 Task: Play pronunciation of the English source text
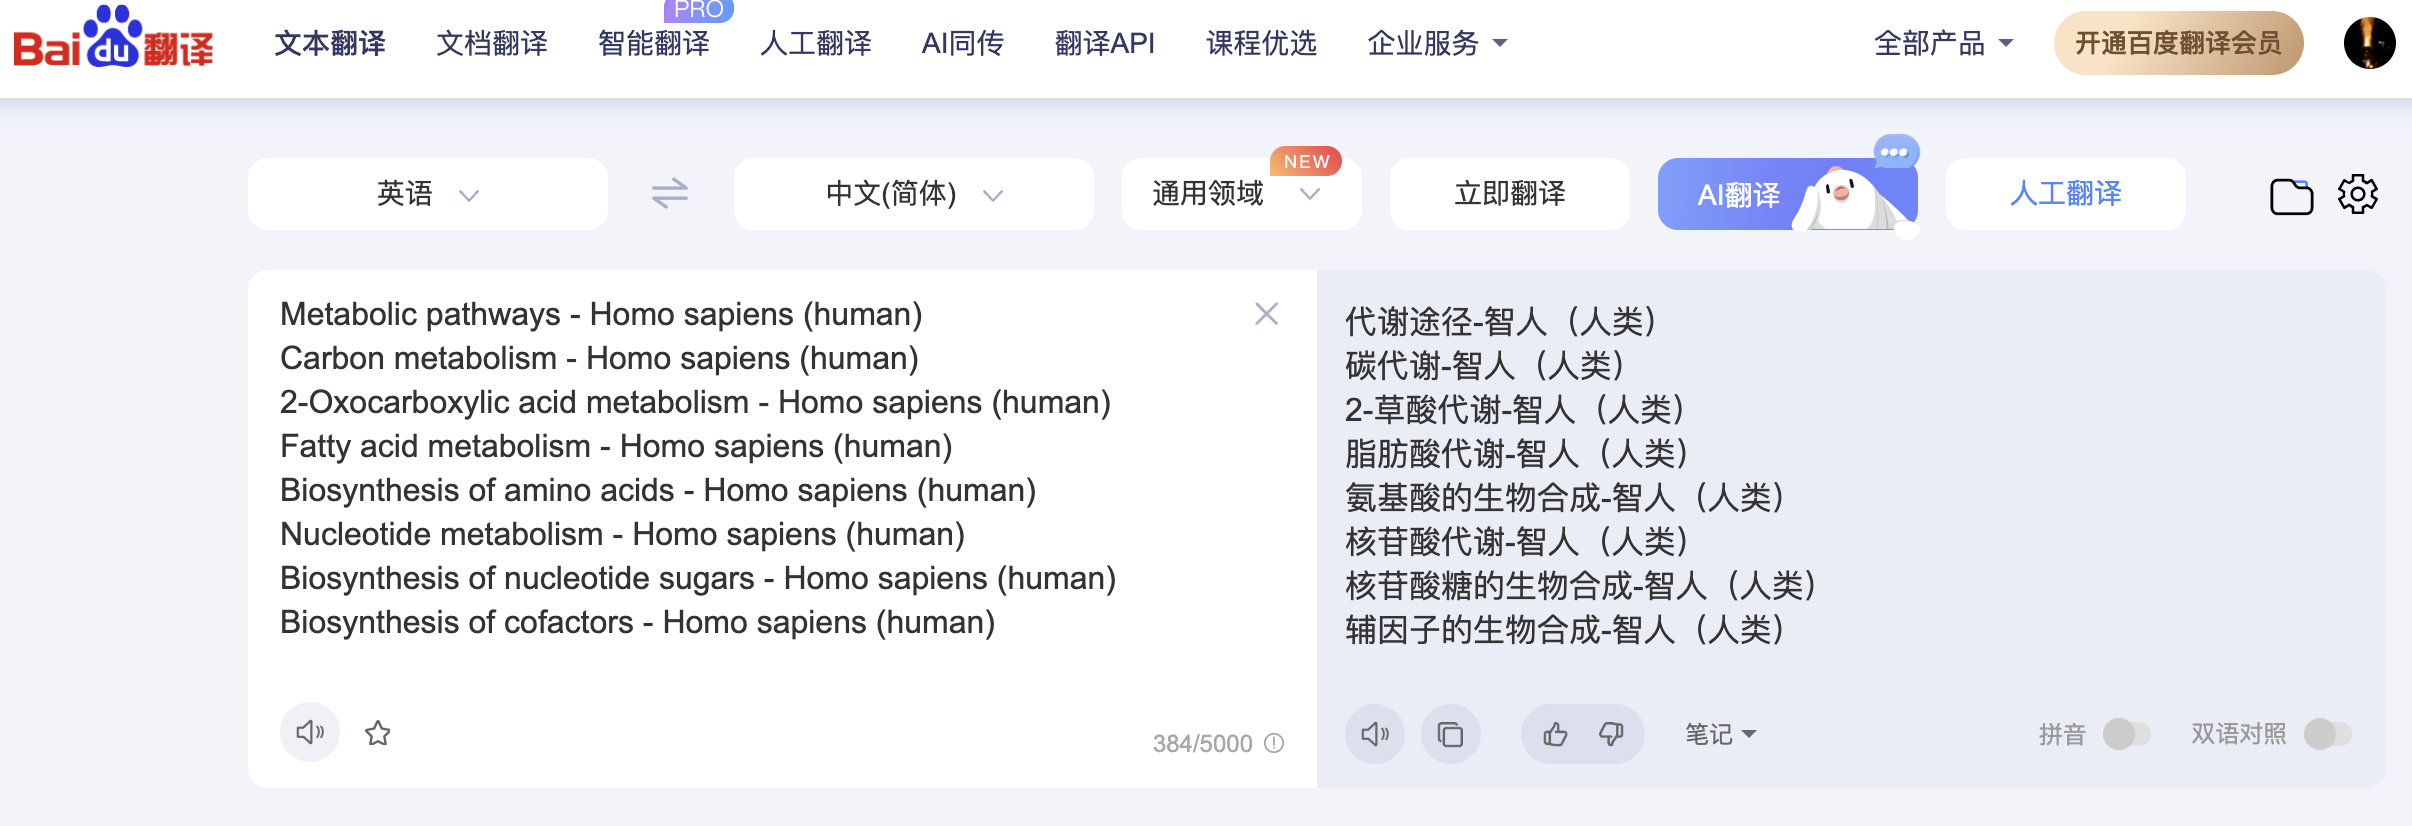309,732
